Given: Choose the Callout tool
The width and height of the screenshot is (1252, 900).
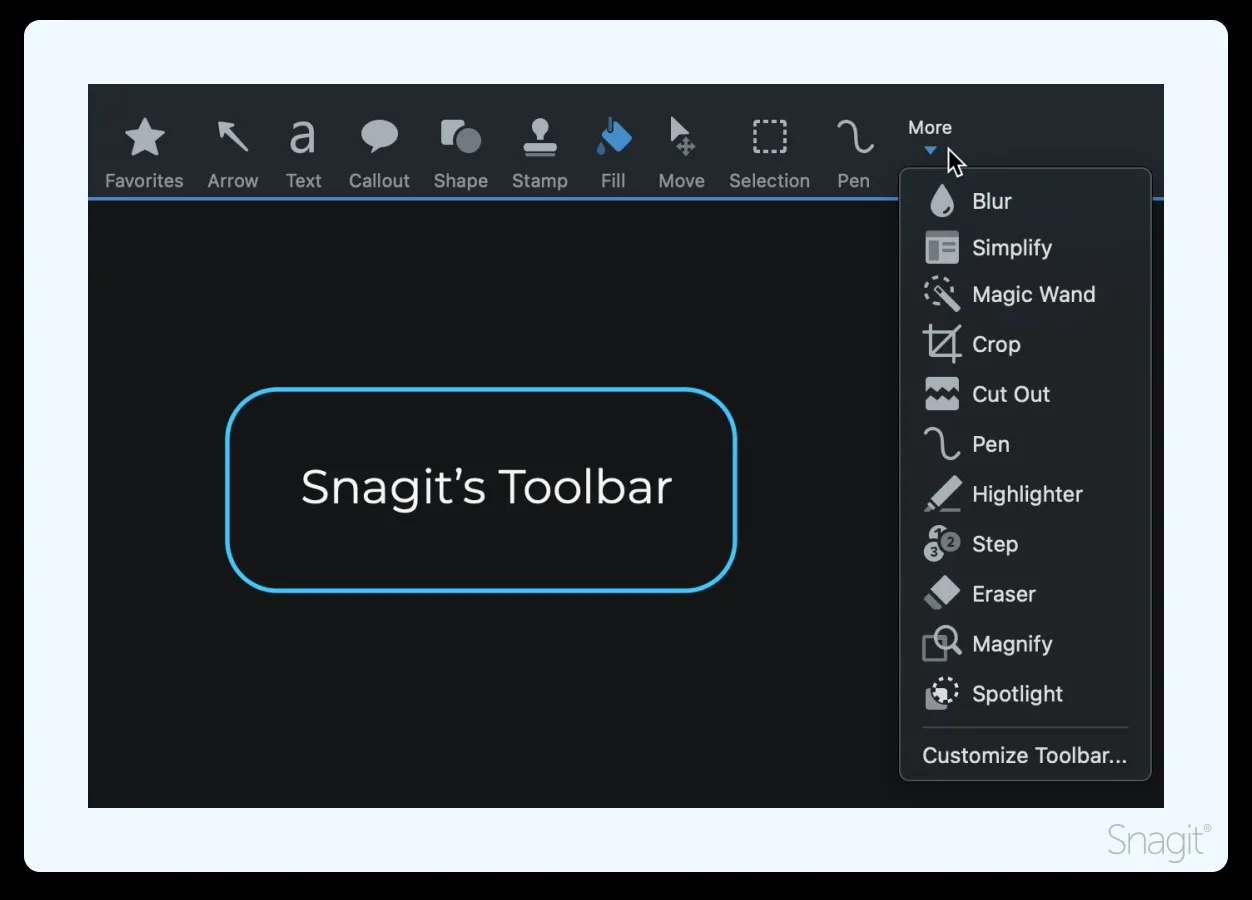Looking at the screenshot, I should coord(379,153).
